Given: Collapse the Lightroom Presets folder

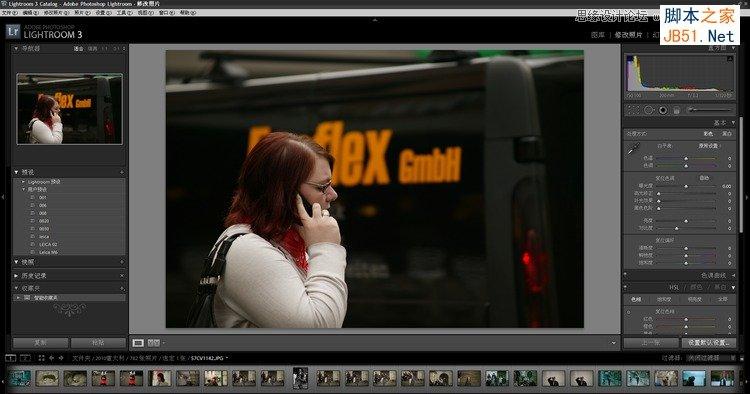Looking at the screenshot, I should (x=23, y=182).
